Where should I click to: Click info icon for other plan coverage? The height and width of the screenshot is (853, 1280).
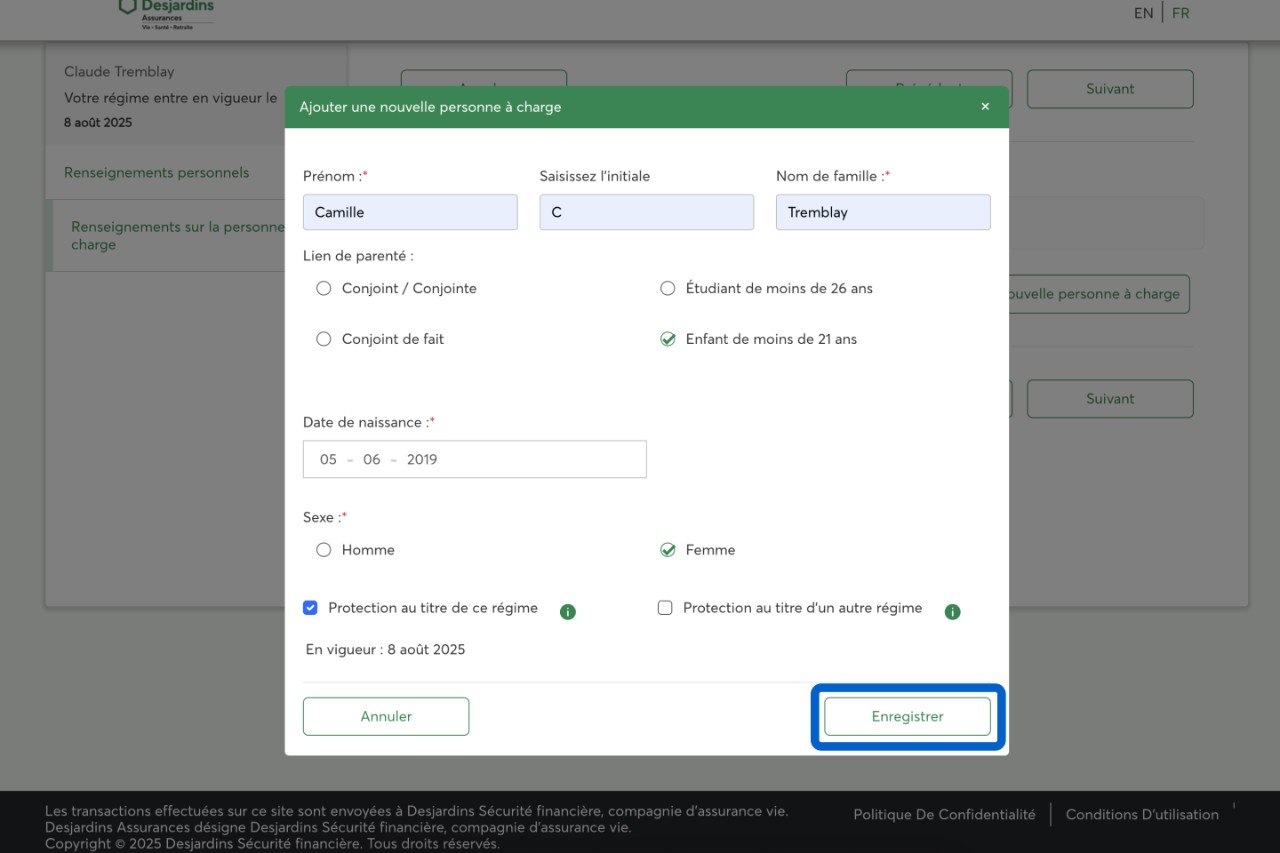(x=952, y=611)
